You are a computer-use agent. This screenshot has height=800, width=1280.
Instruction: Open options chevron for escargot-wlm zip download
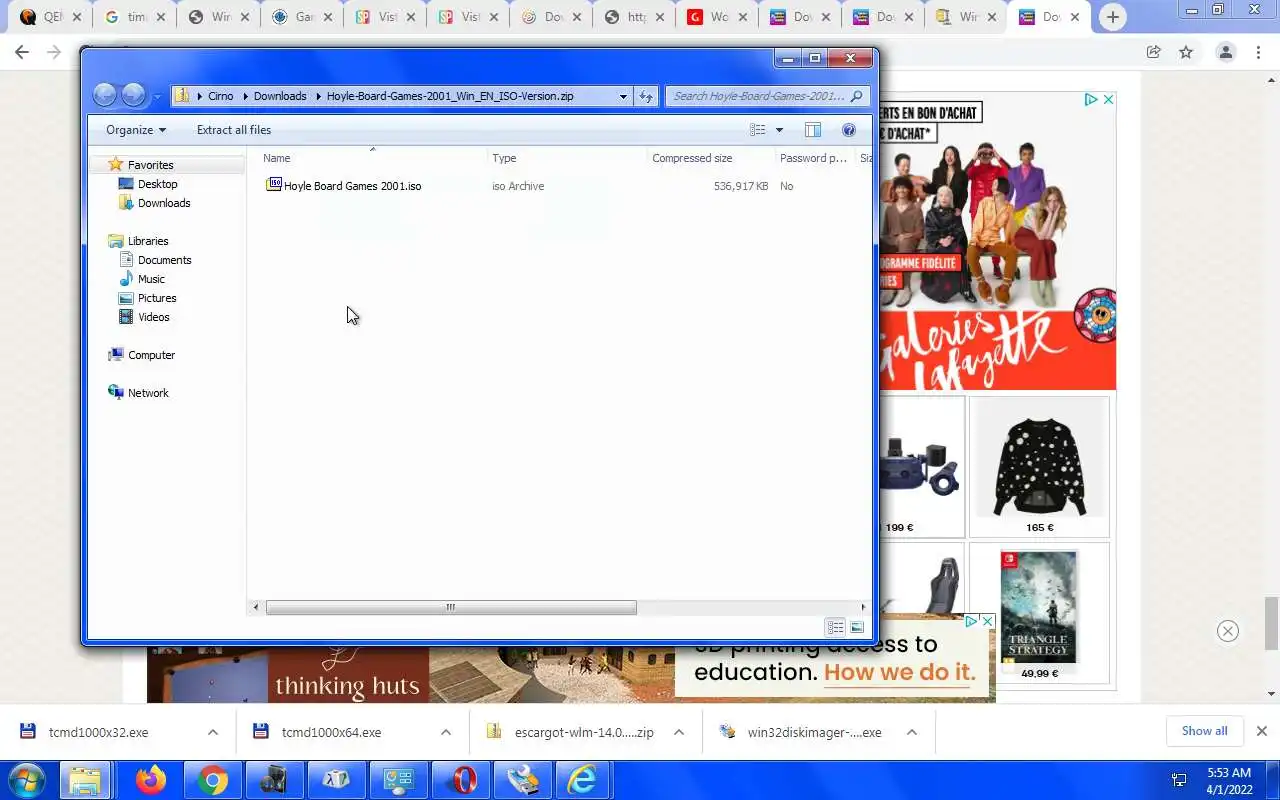point(678,732)
